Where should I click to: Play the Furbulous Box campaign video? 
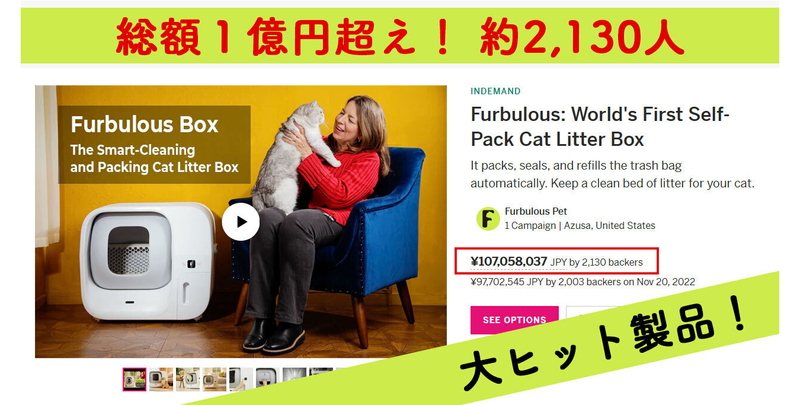pyautogui.click(x=241, y=222)
